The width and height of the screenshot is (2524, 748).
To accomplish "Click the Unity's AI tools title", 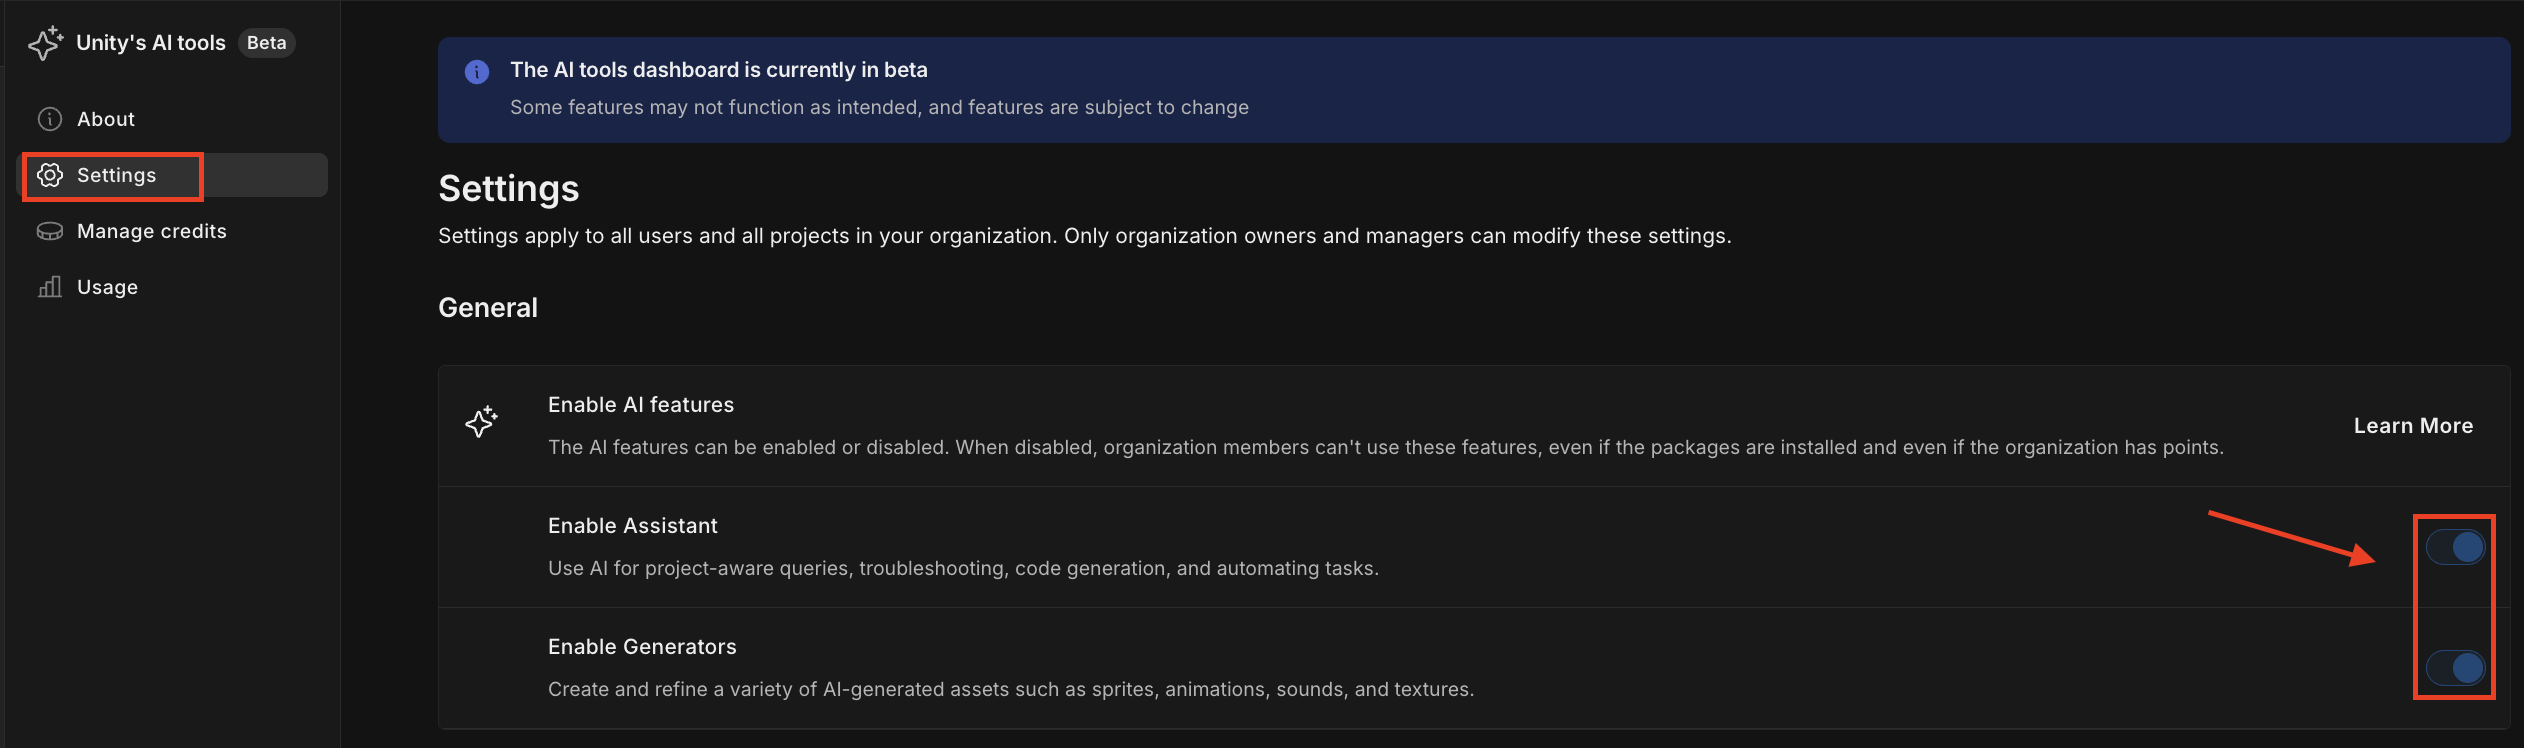I will pos(151,43).
